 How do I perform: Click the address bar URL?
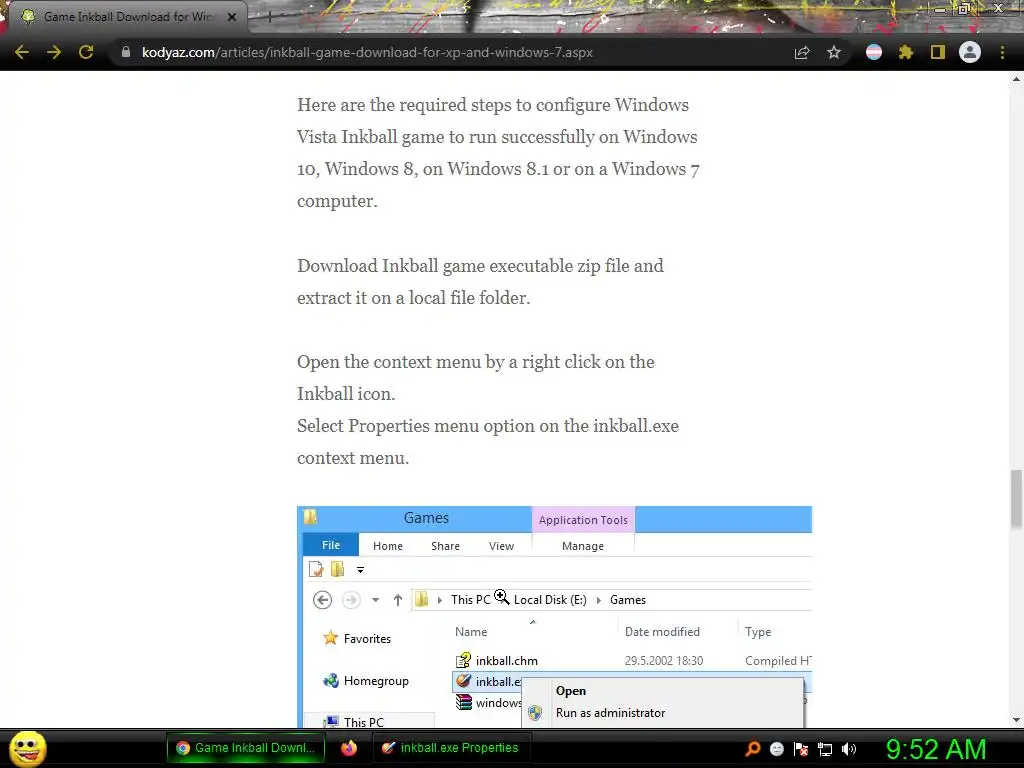tap(367, 52)
